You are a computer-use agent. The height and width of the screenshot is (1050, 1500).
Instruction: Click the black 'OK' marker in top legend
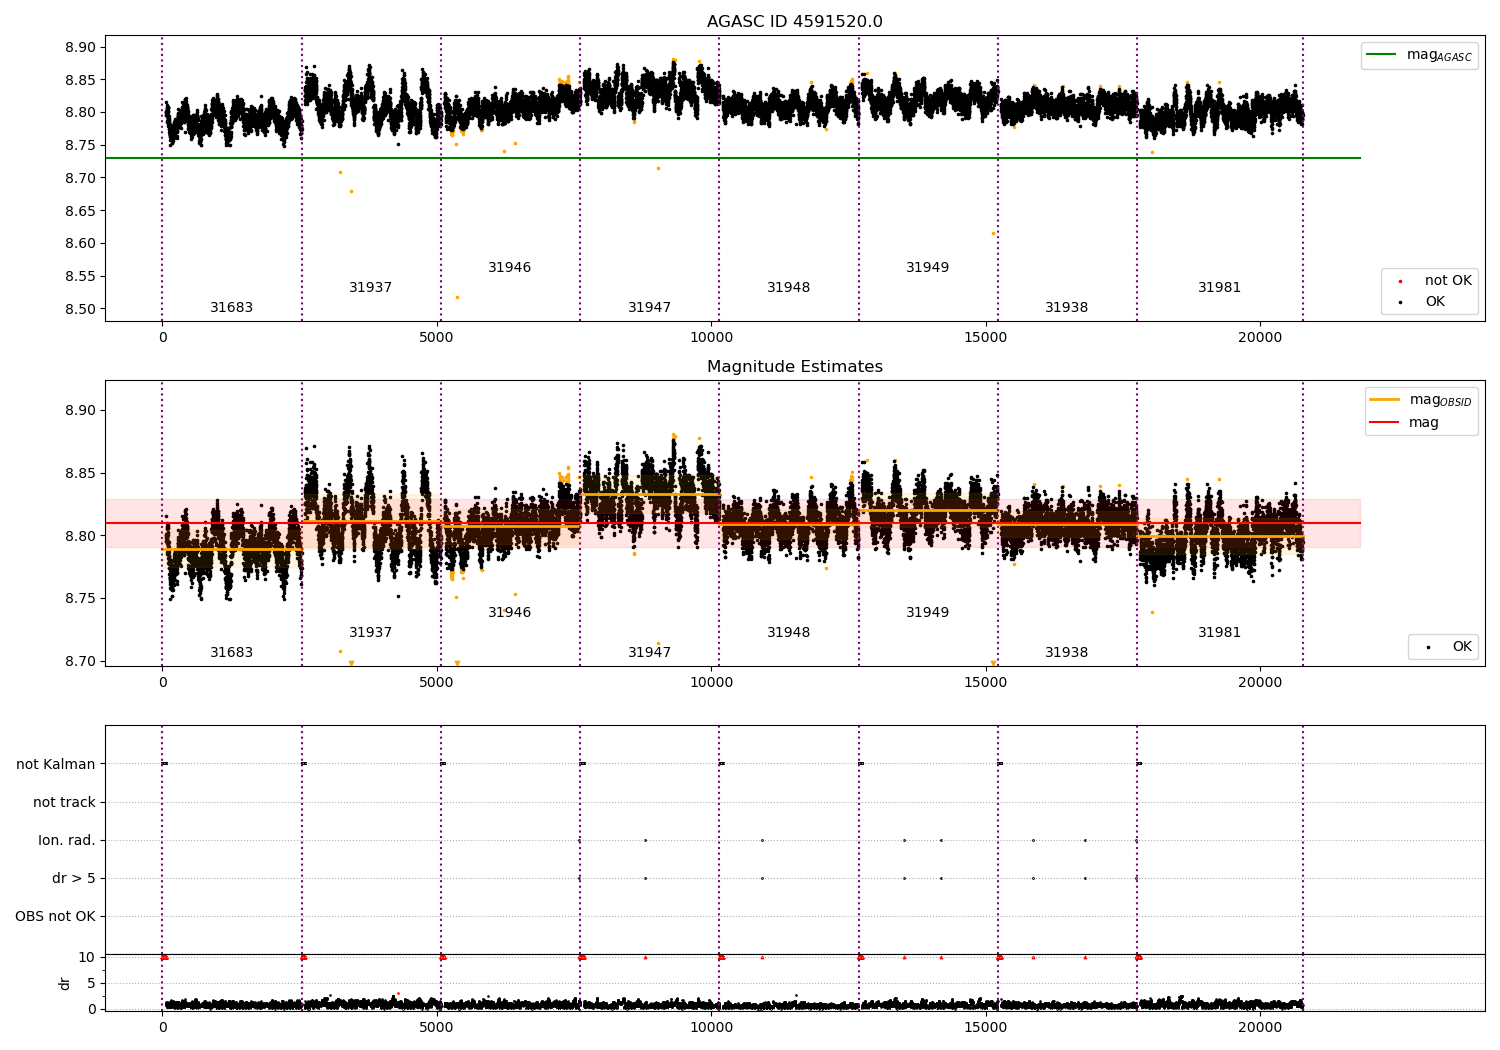pos(1400,302)
